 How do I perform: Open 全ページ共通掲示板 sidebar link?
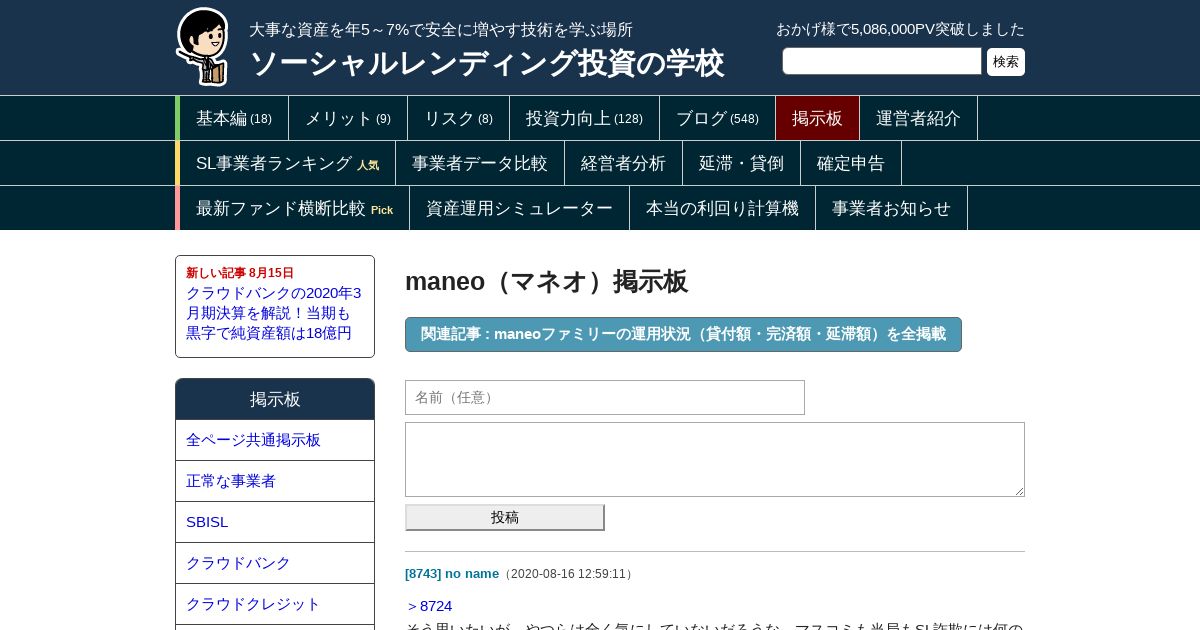(x=275, y=440)
